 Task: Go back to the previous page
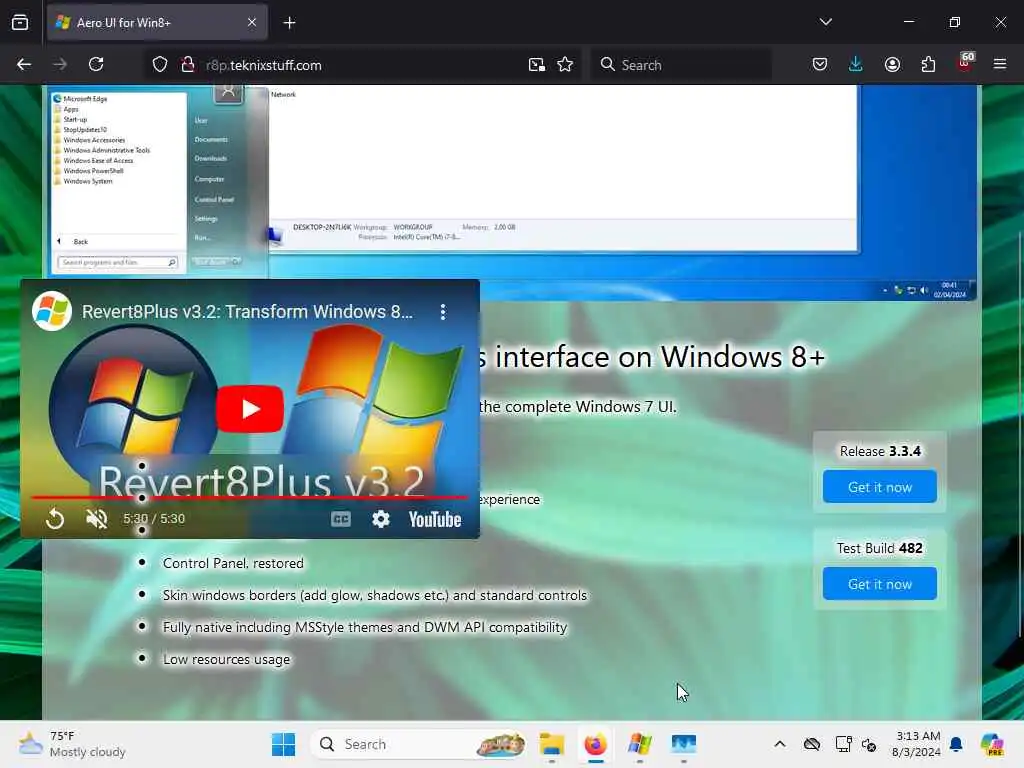click(24, 64)
